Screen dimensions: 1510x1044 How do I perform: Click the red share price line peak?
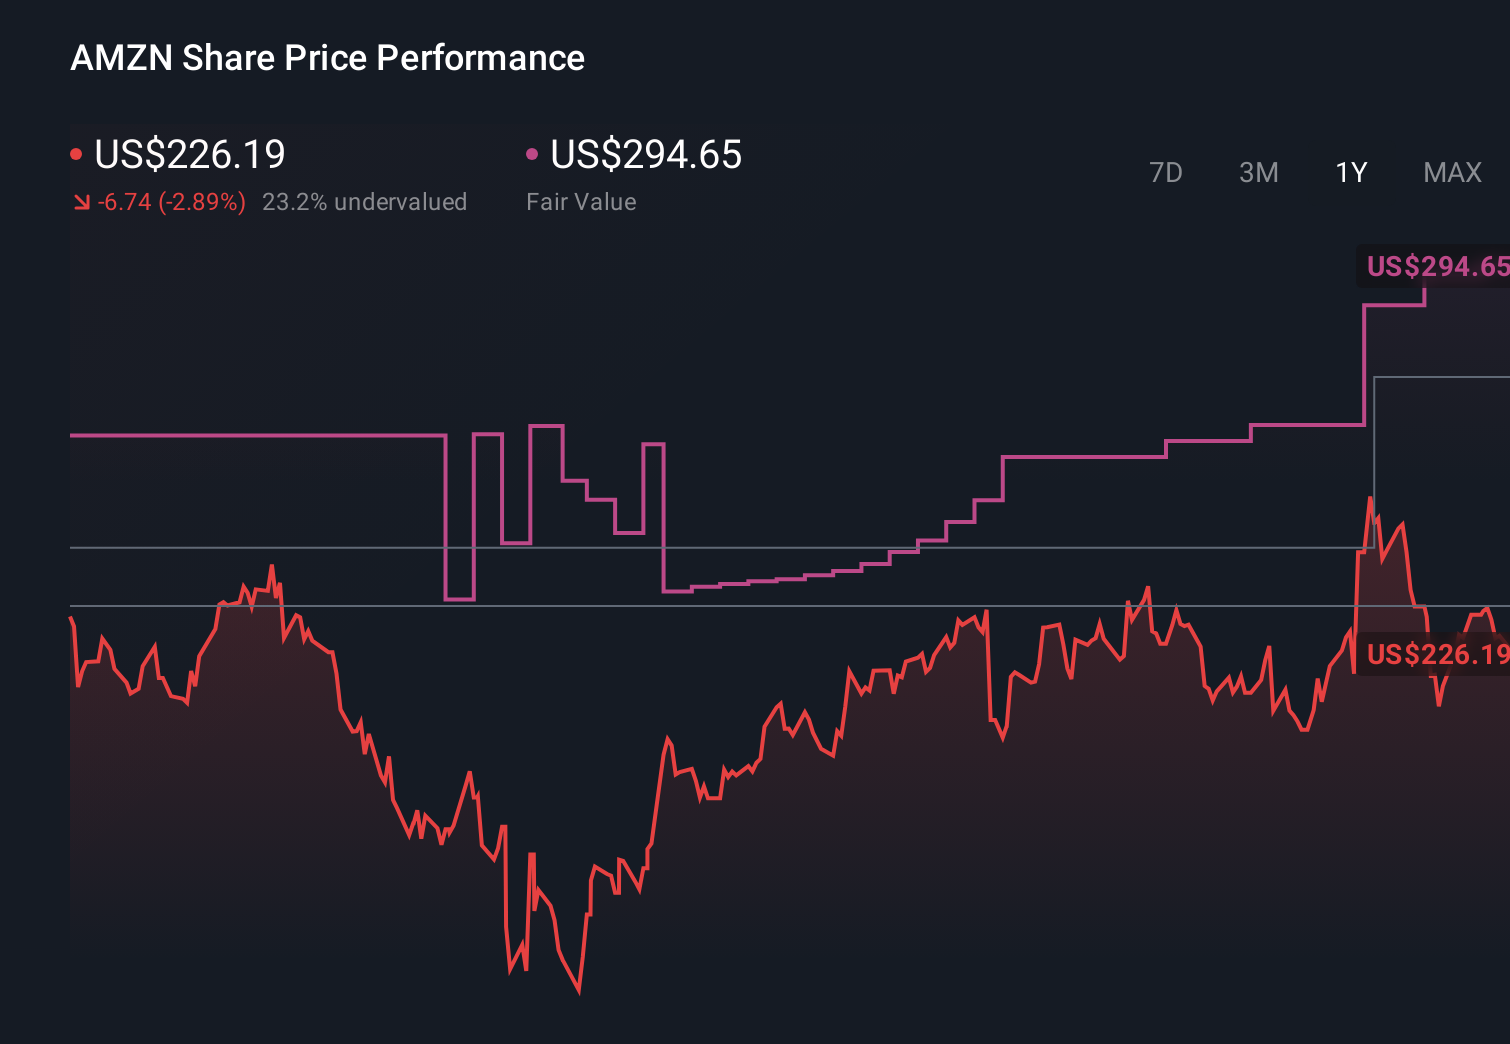[1370, 495]
